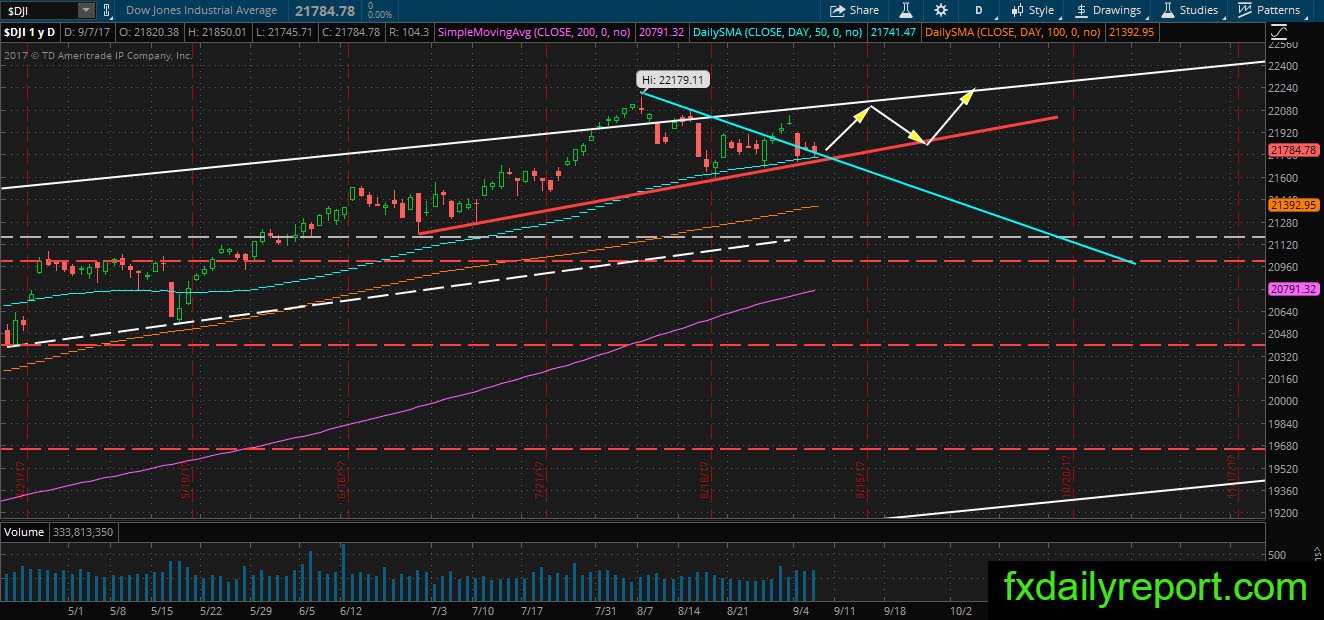Click the magenta 20791.32 price axis tag
1324x620 pixels.
[x=1293, y=288]
